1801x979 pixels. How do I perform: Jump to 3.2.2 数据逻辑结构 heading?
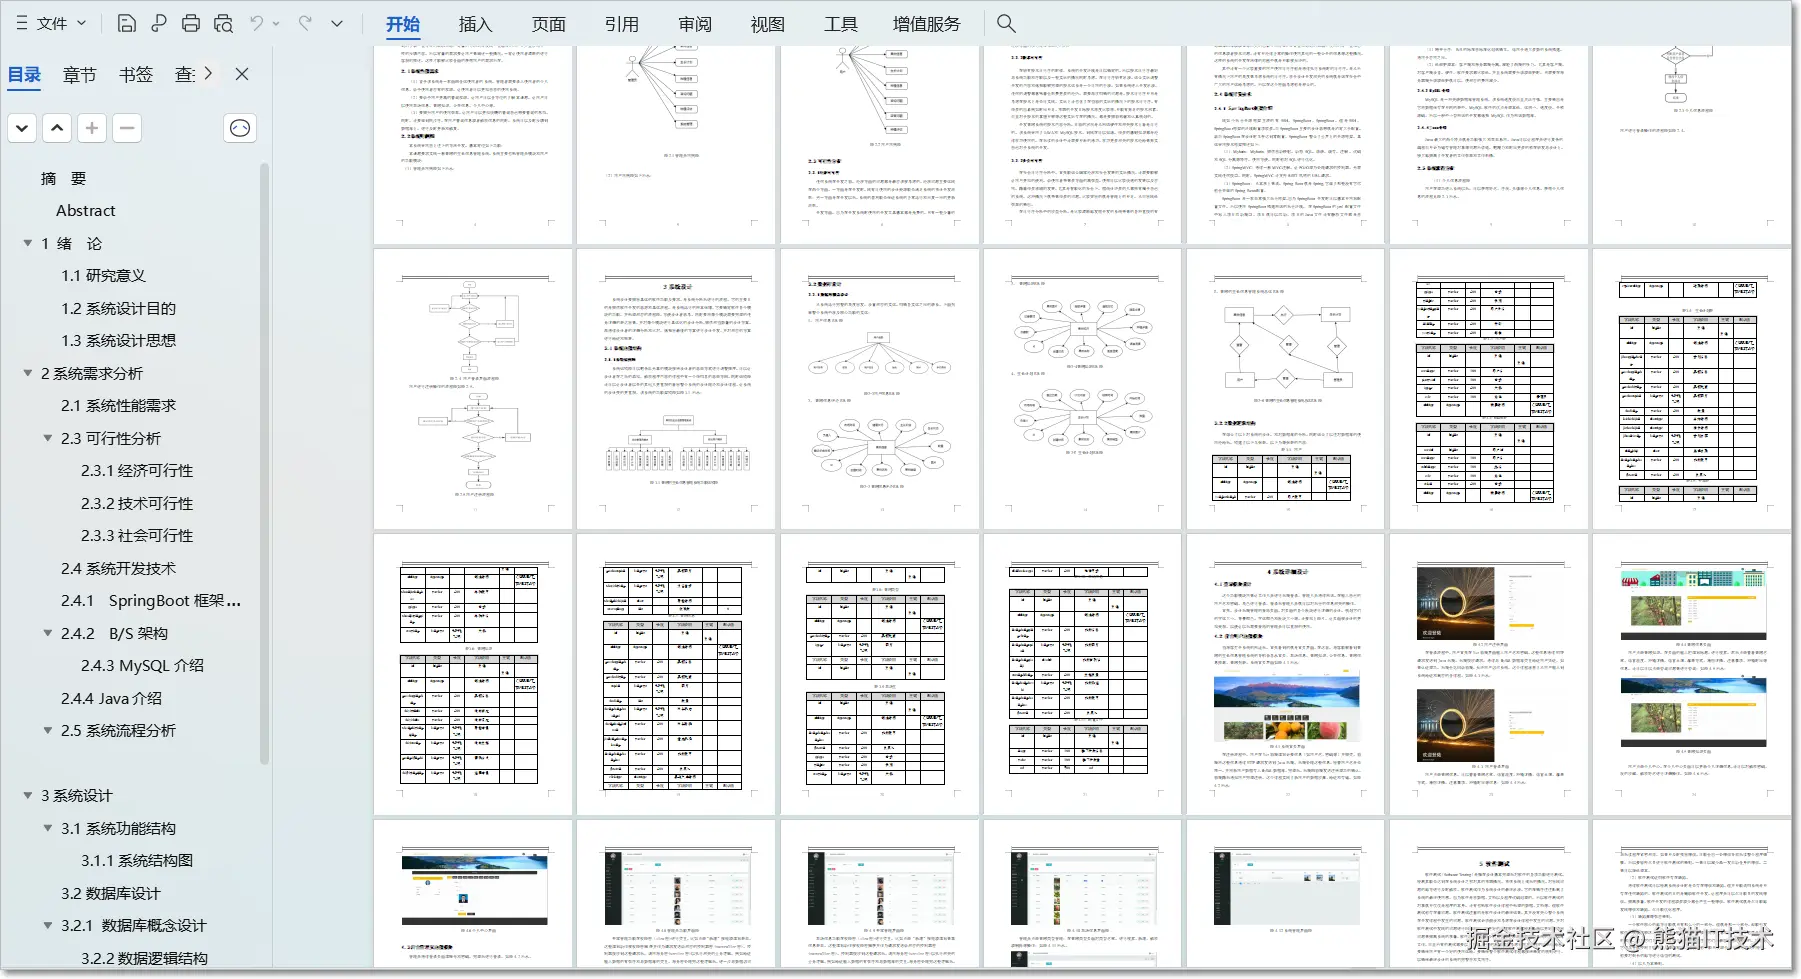pyautogui.click(x=145, y=958)
